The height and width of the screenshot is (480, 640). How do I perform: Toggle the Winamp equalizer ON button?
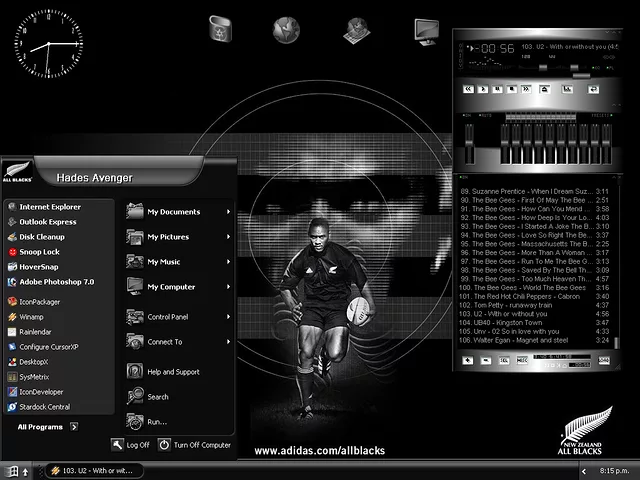pyautogui.click(x=467, y=115)
